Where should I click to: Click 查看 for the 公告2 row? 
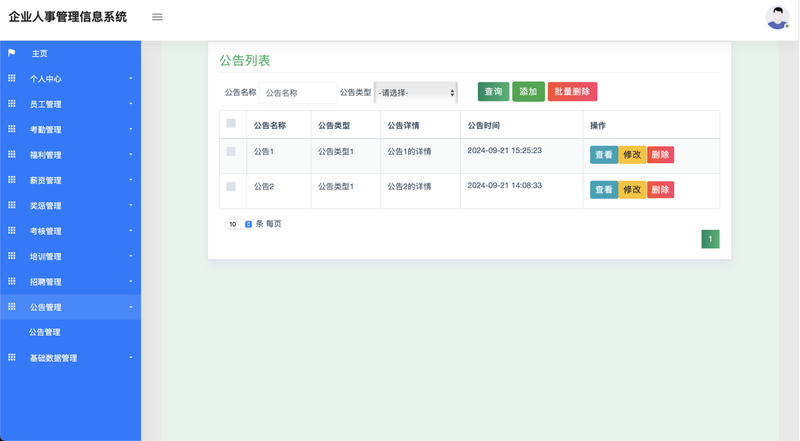point(604,190)
